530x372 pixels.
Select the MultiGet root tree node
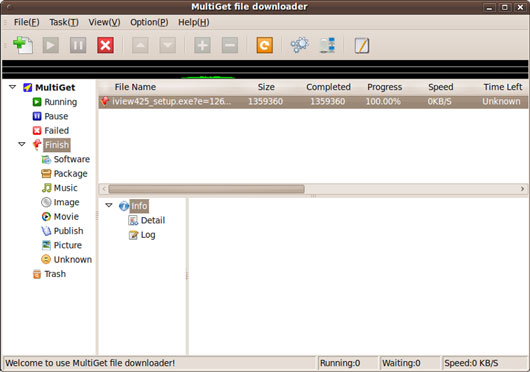pyautogui.click(x=49, y=88)
